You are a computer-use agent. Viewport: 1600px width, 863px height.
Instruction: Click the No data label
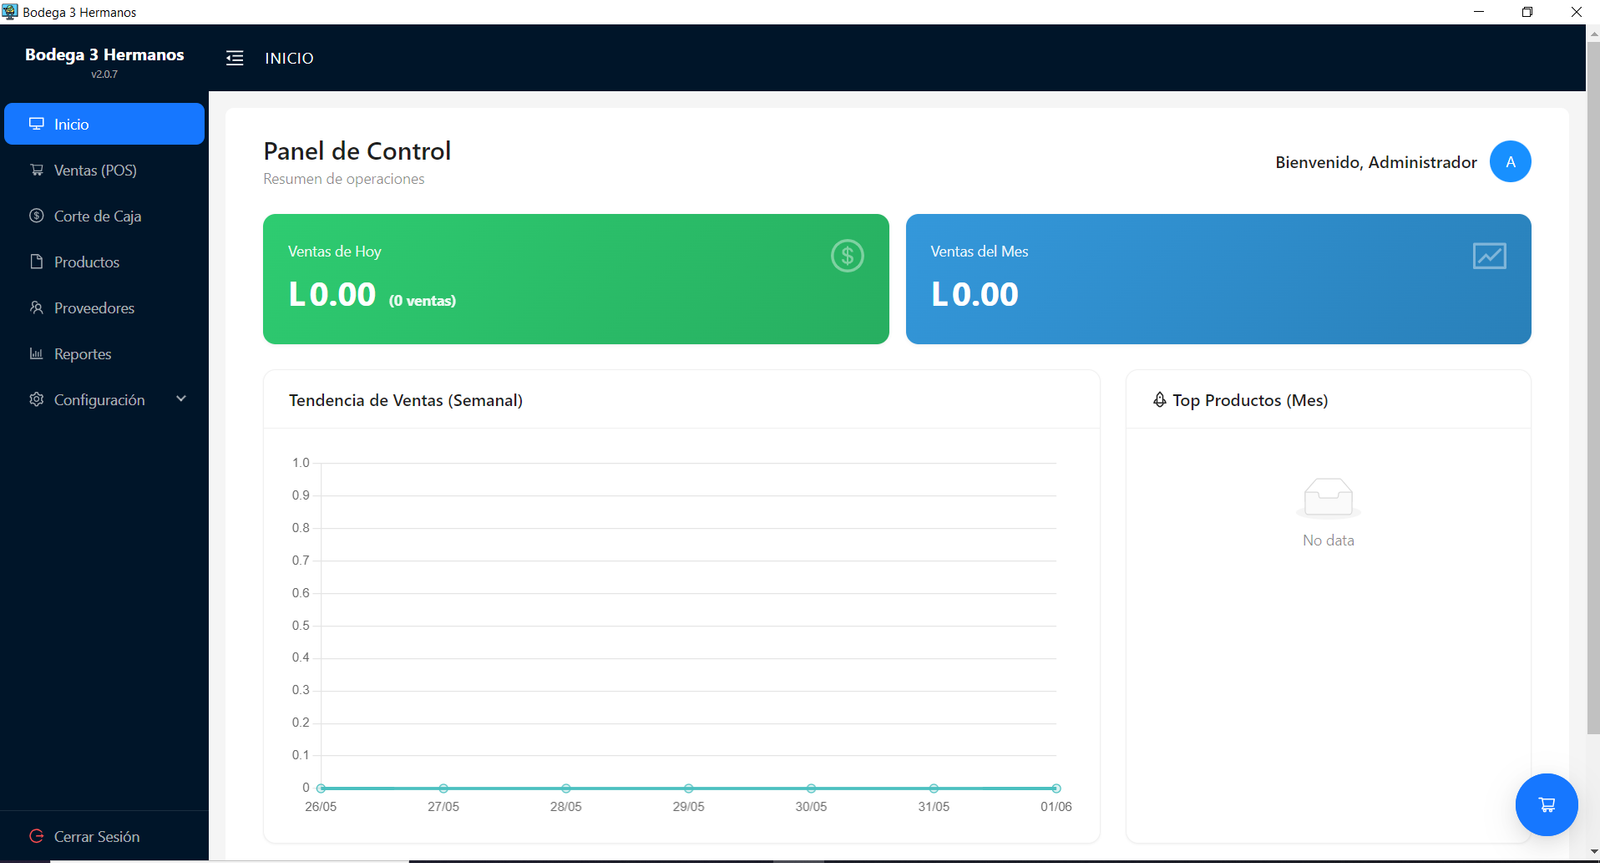pyautogui.click(x=1328, y=540)
